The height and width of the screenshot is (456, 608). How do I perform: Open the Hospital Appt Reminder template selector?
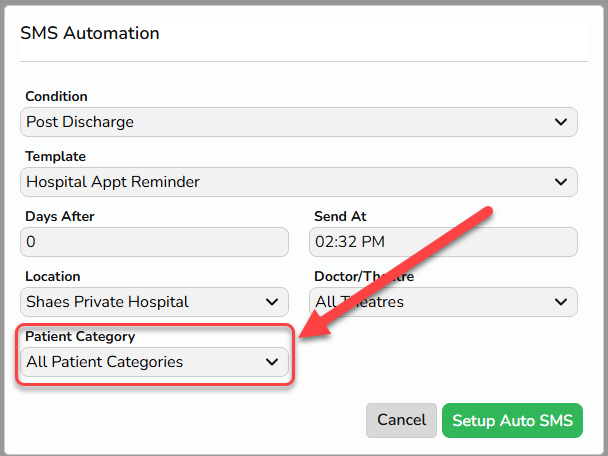tap(299, 182)
